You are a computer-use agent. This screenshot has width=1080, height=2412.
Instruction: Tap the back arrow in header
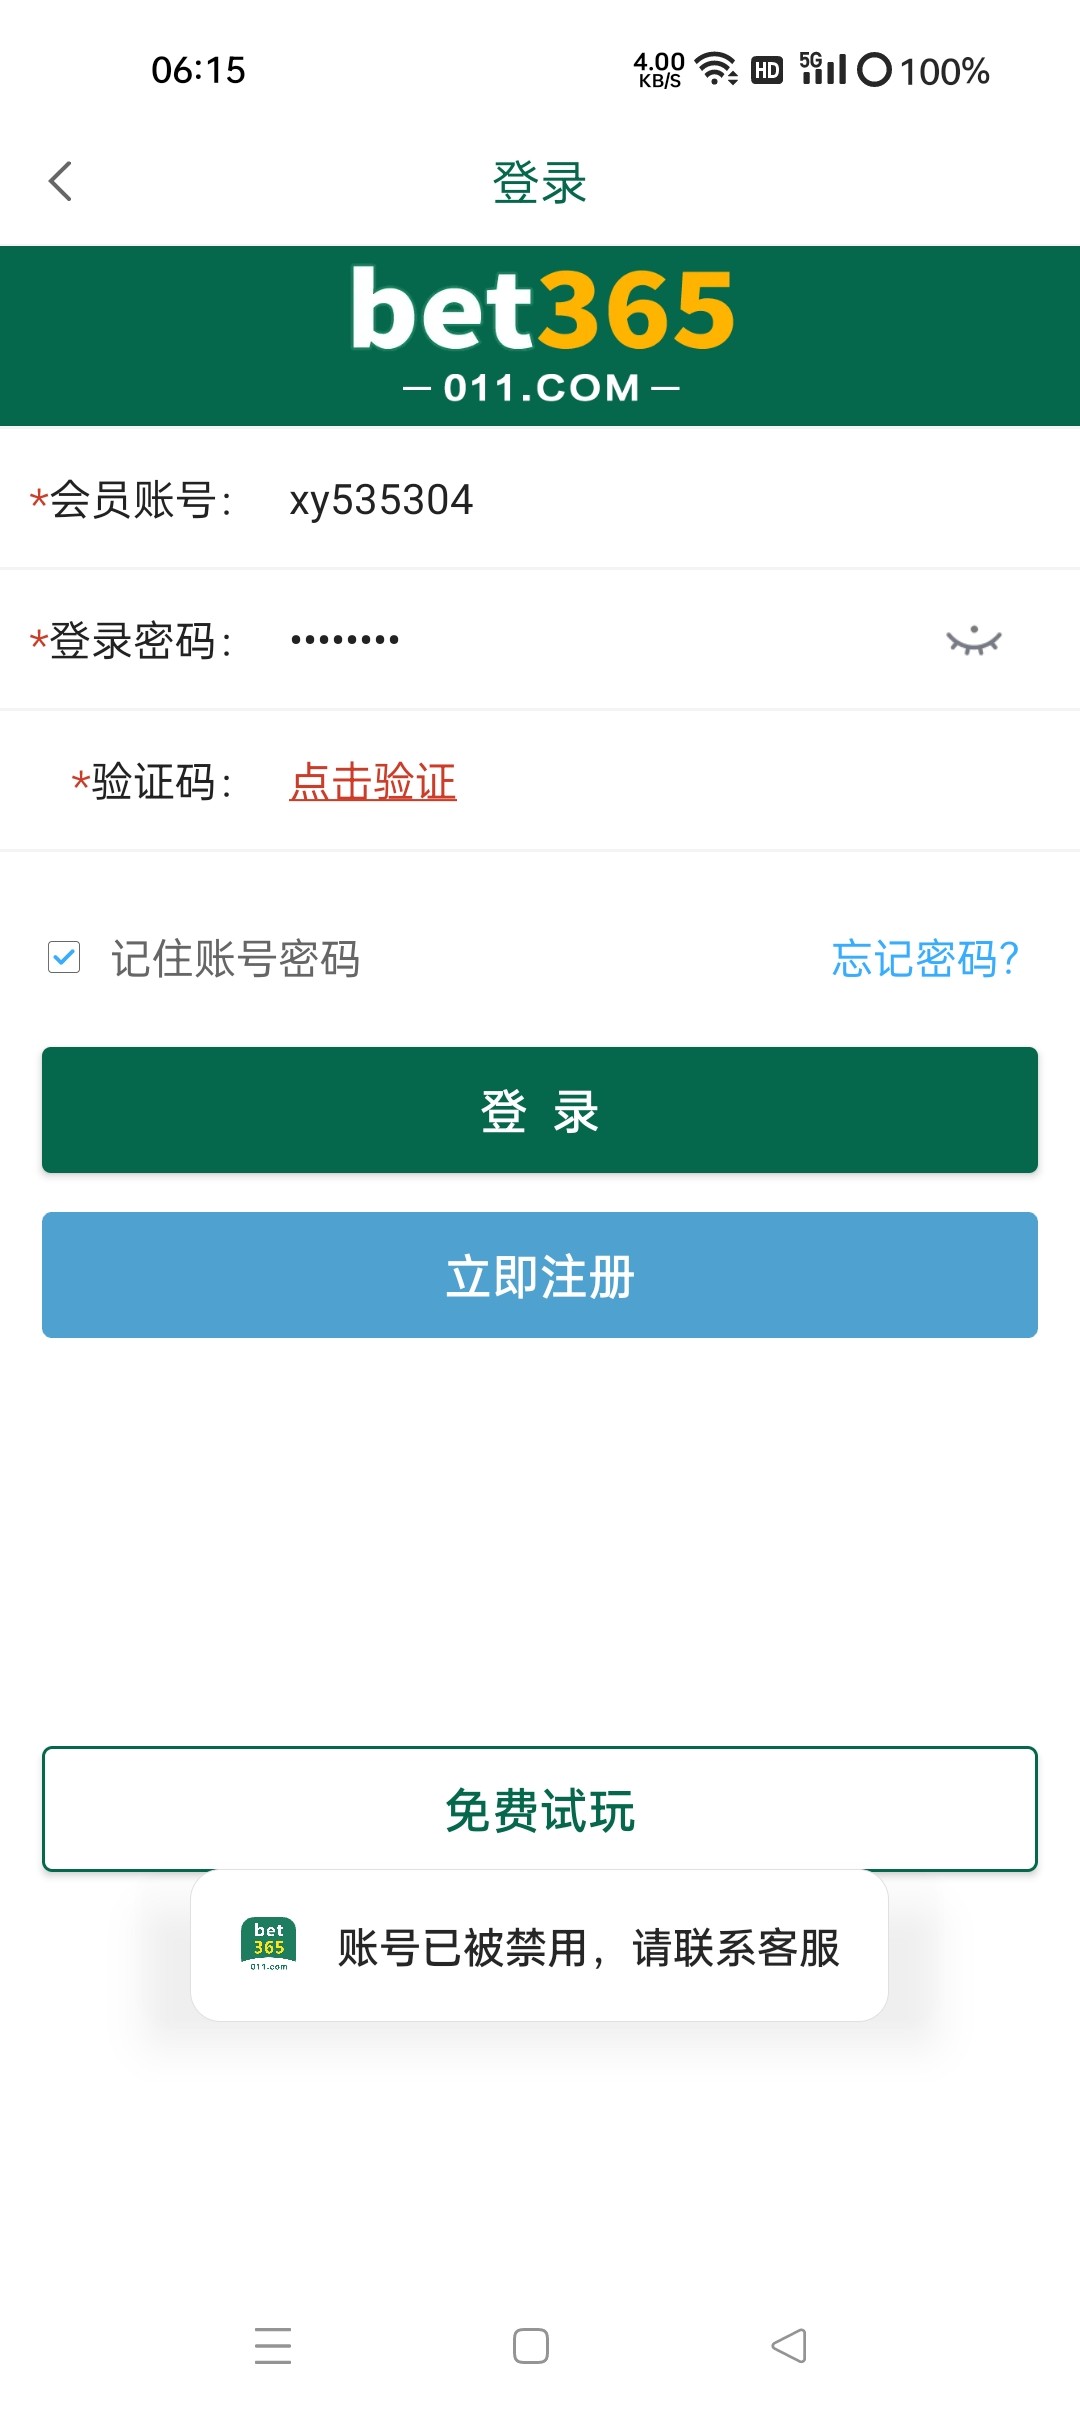click(61, 182)
